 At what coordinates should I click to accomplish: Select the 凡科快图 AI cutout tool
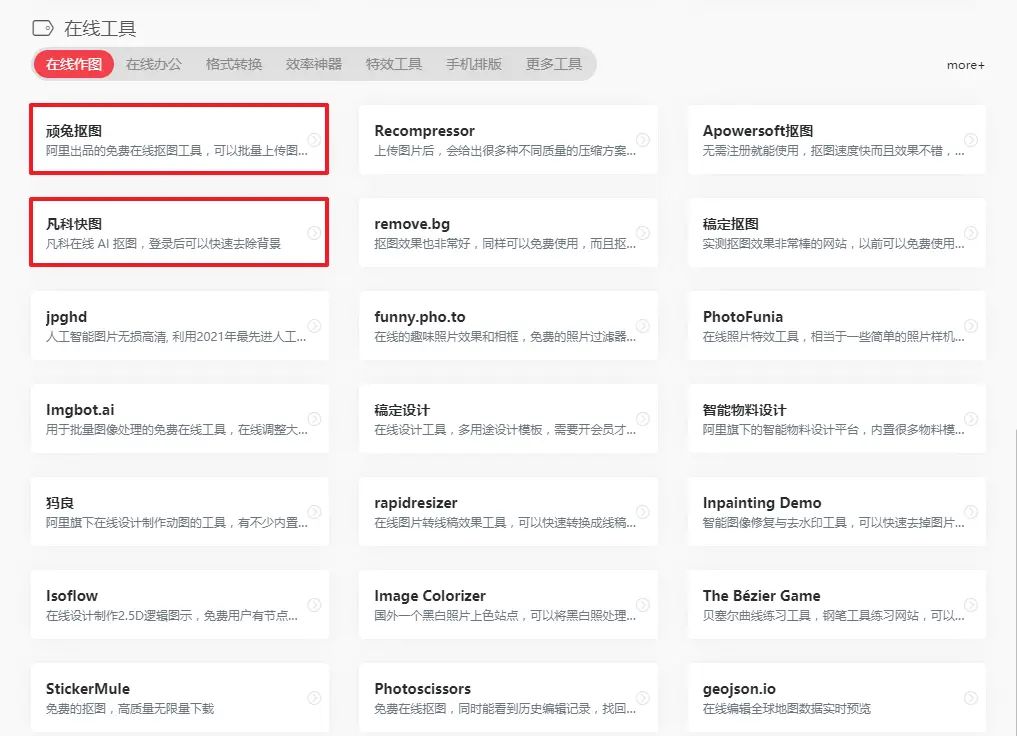(x=150, y=233)
